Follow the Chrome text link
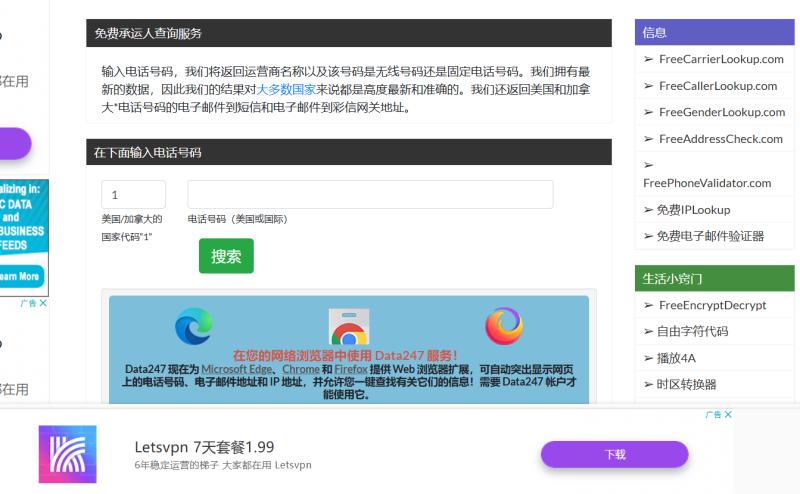800x494 pixels. pyautogui.click(x=301, y=369)
